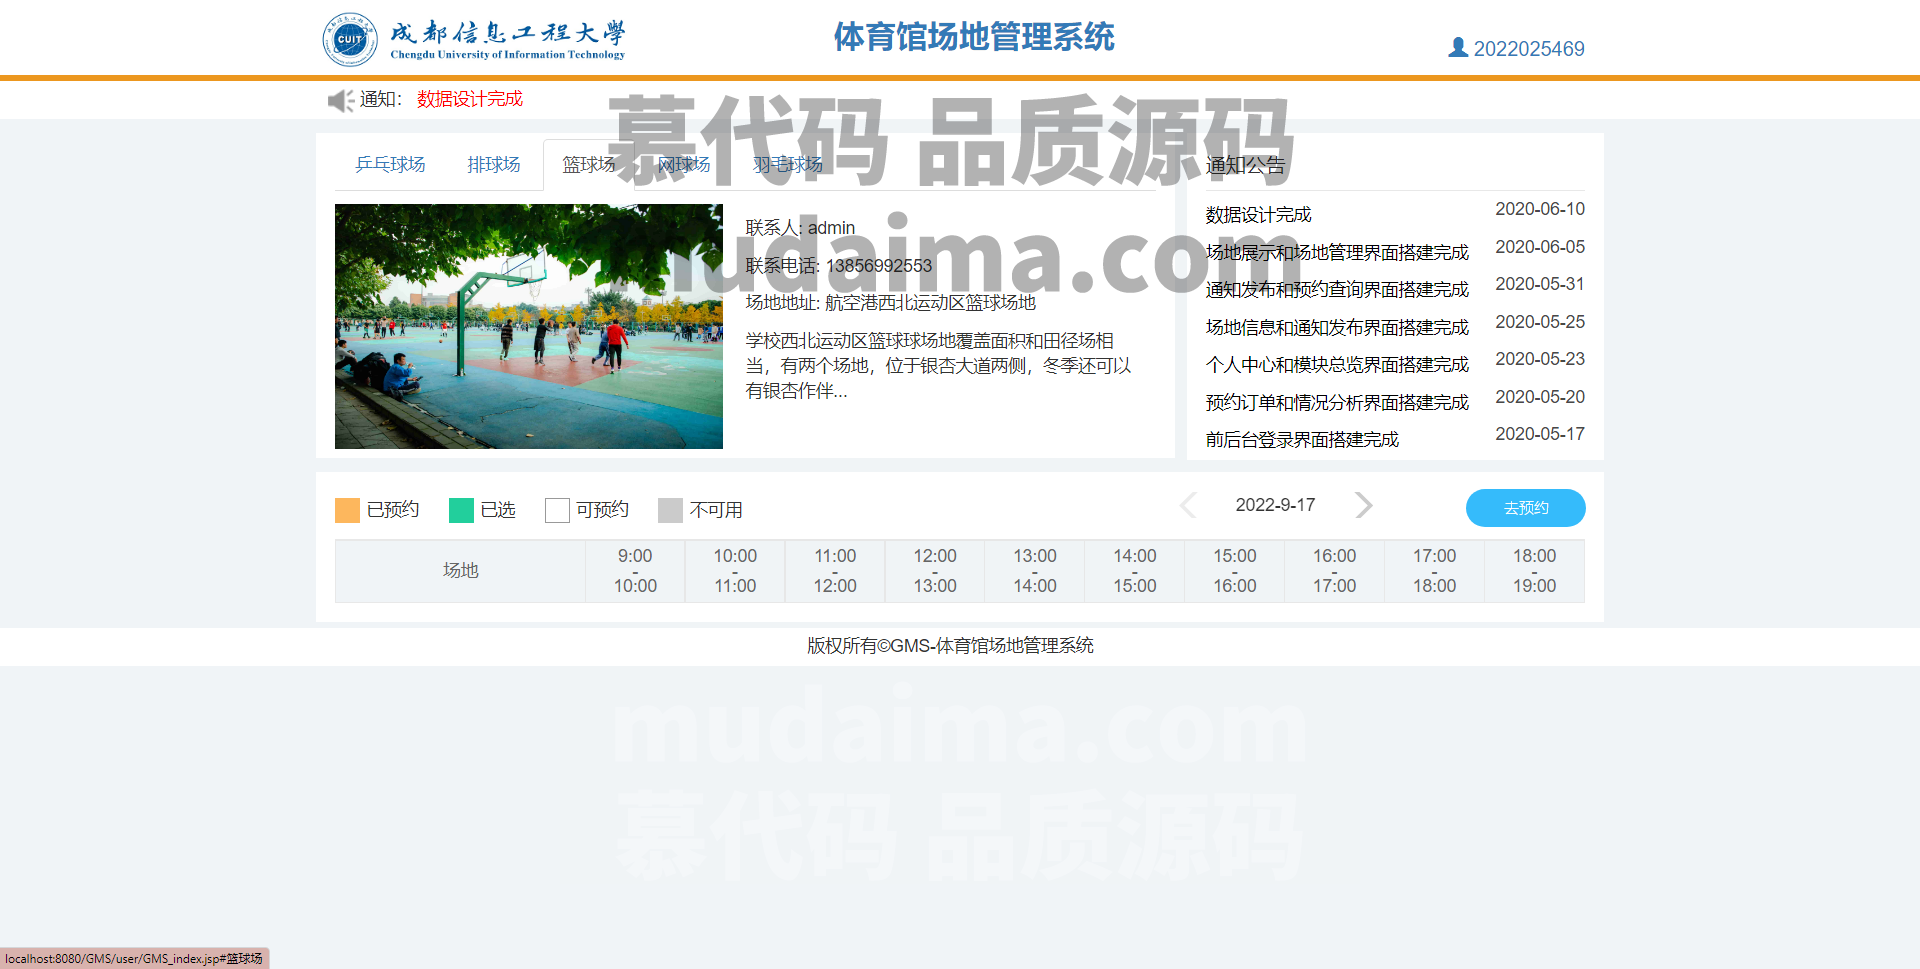
Task: Click the 体育馆场地管理系统 title
Action: click(x=974, y=37)
